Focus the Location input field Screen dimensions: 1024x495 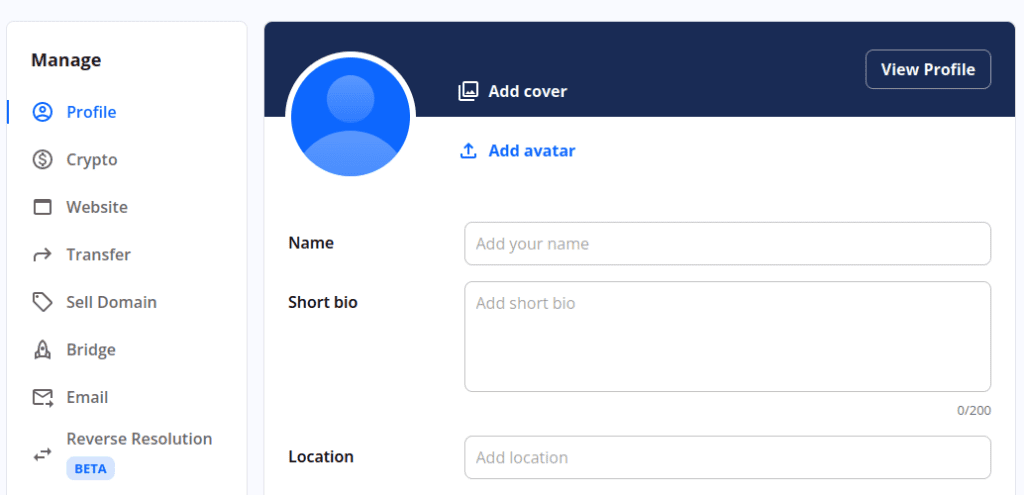(727, 458)
